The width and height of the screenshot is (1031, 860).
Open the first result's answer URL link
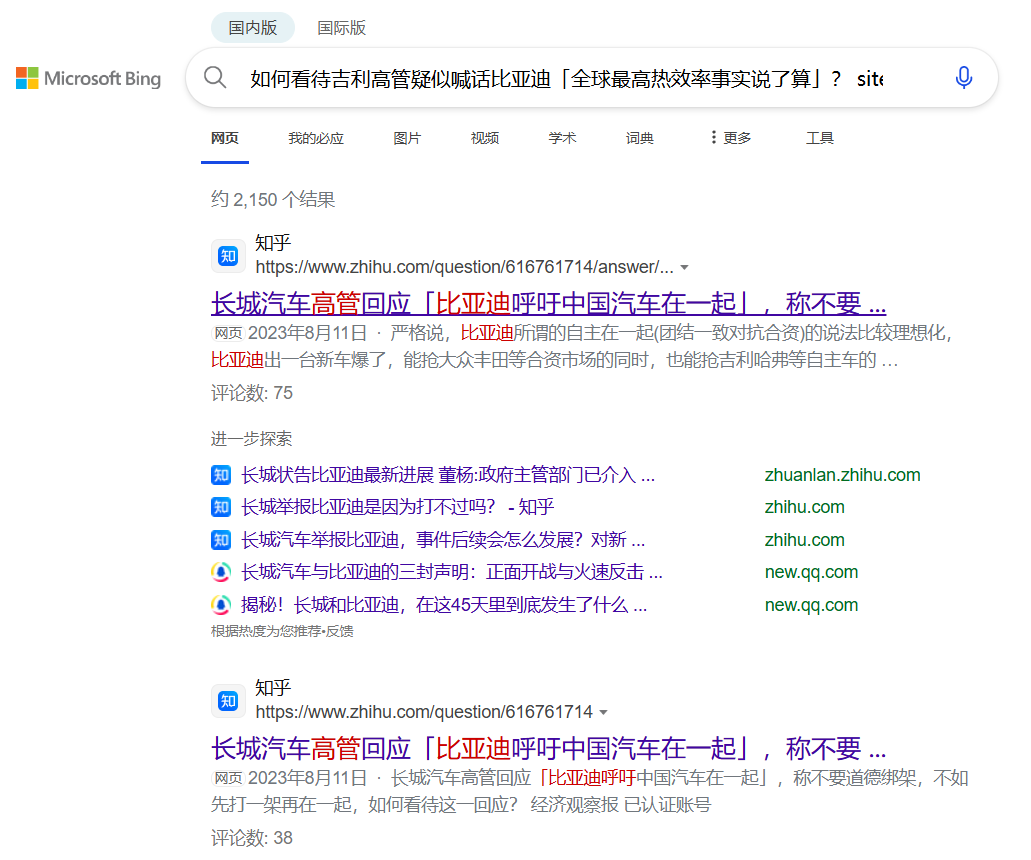click(x=464, y=267)
